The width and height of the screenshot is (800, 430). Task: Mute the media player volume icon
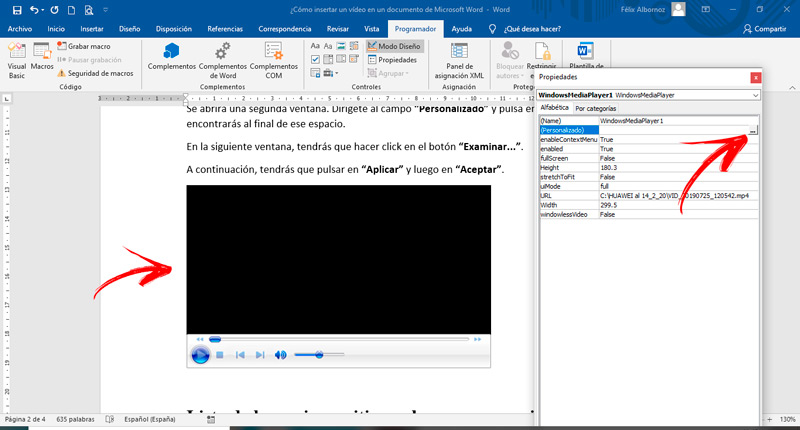point(280,355)
